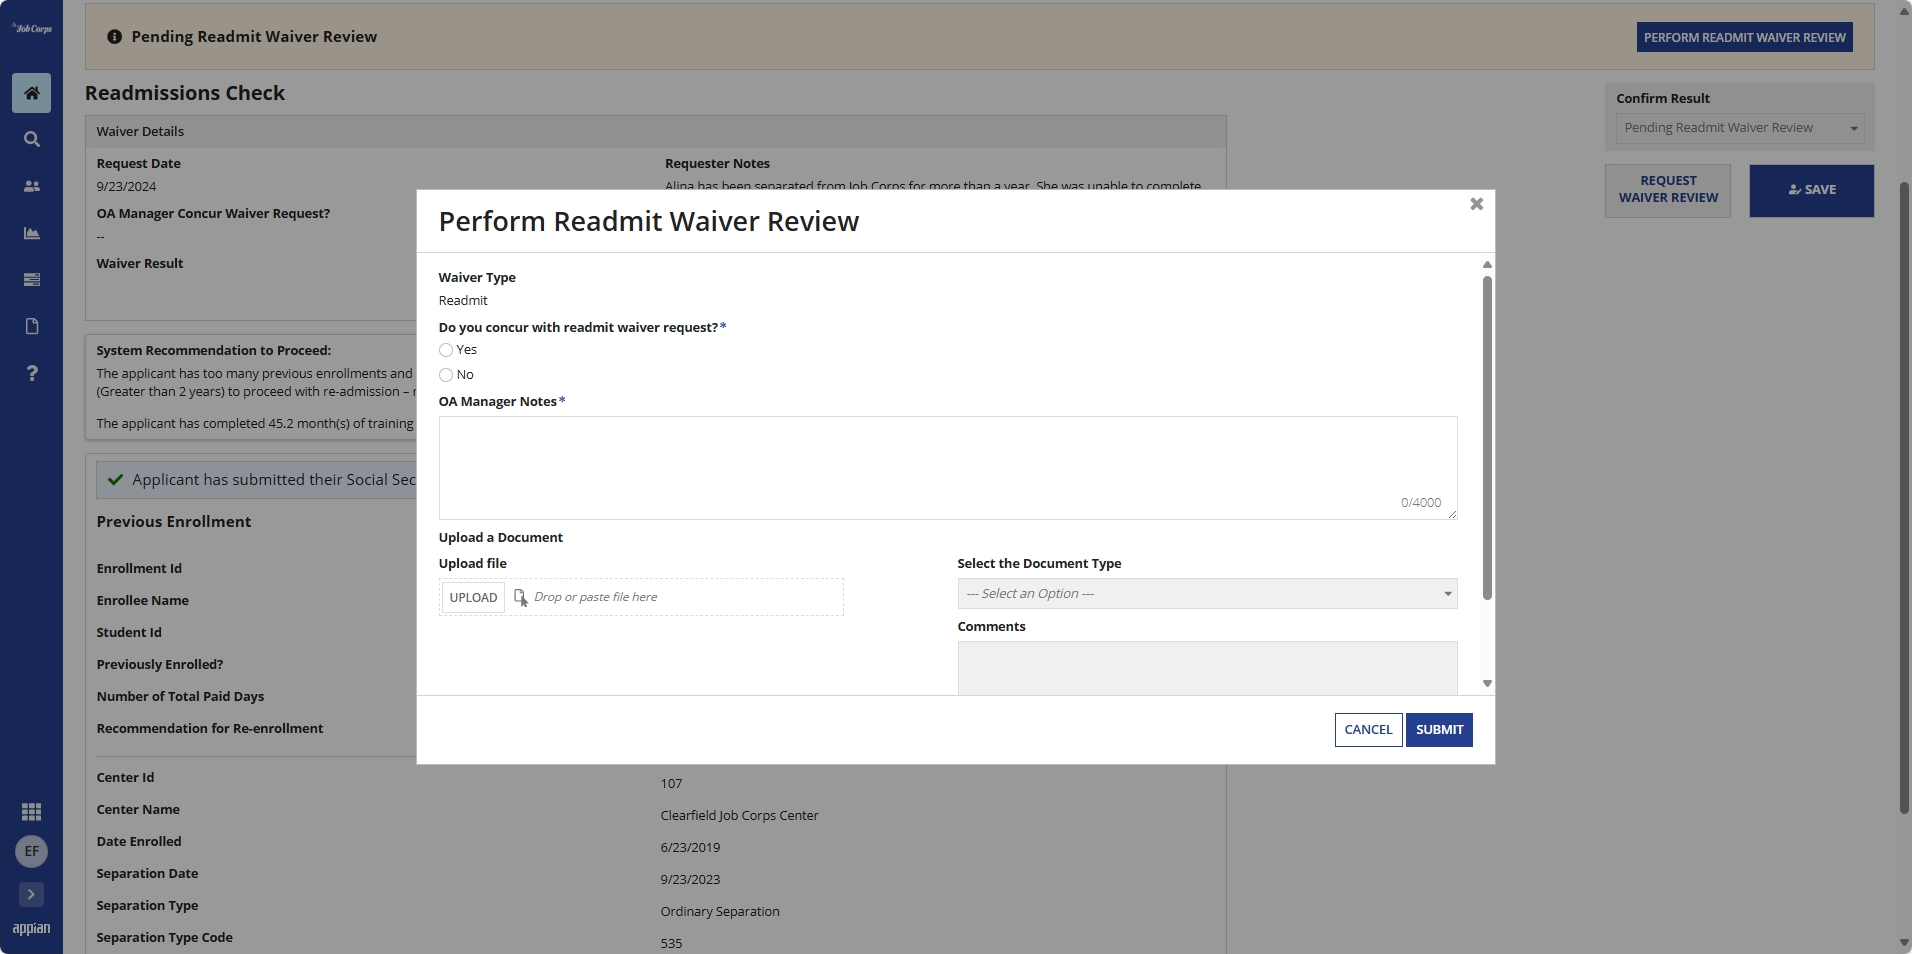This screenshot has height=954, width=1912.
Task: Click the SAVE button
Action: pyautogui.click(x=1811, y=190)
